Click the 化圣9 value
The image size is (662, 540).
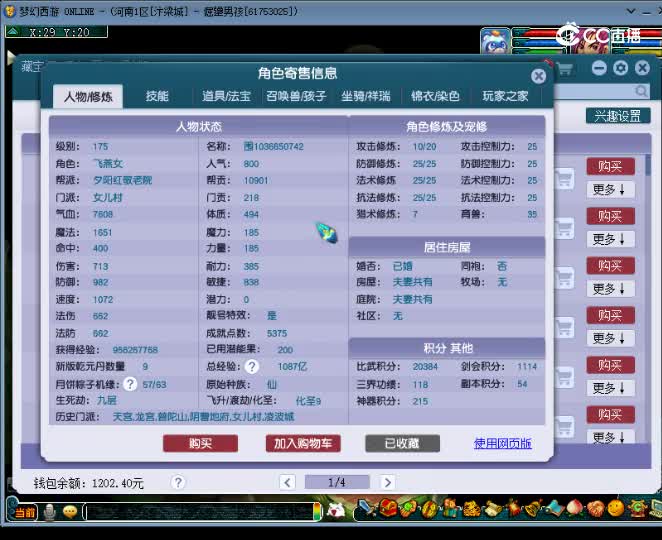[308, 401]
